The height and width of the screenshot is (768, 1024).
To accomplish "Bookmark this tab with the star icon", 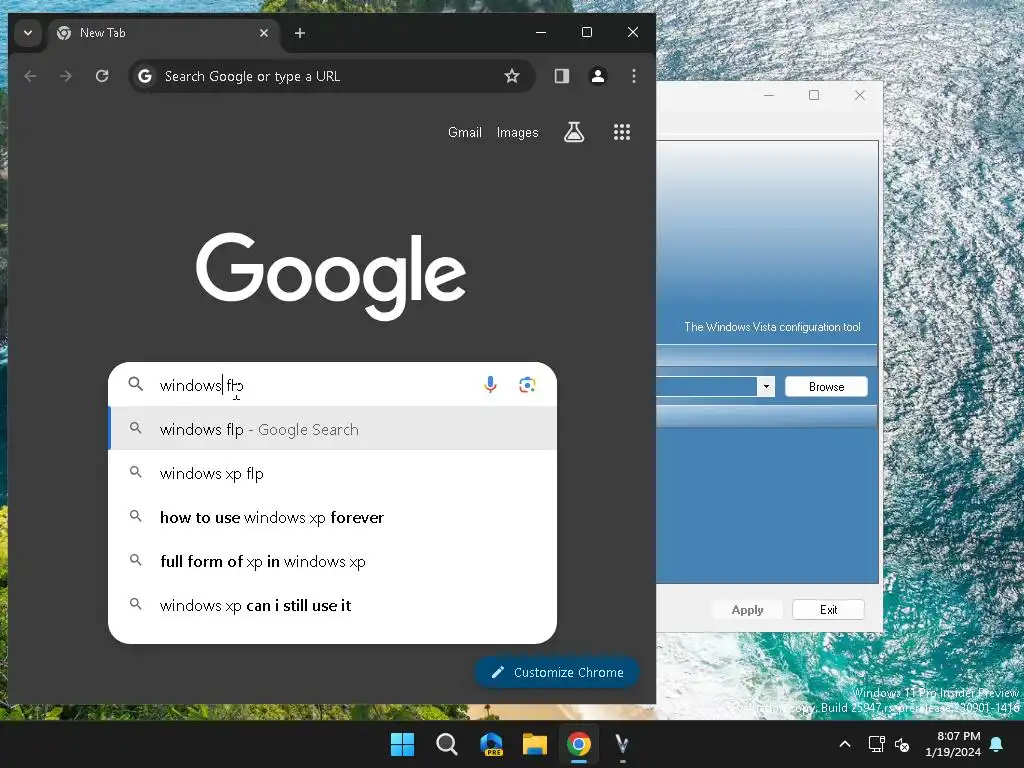I will click(512, 76).
